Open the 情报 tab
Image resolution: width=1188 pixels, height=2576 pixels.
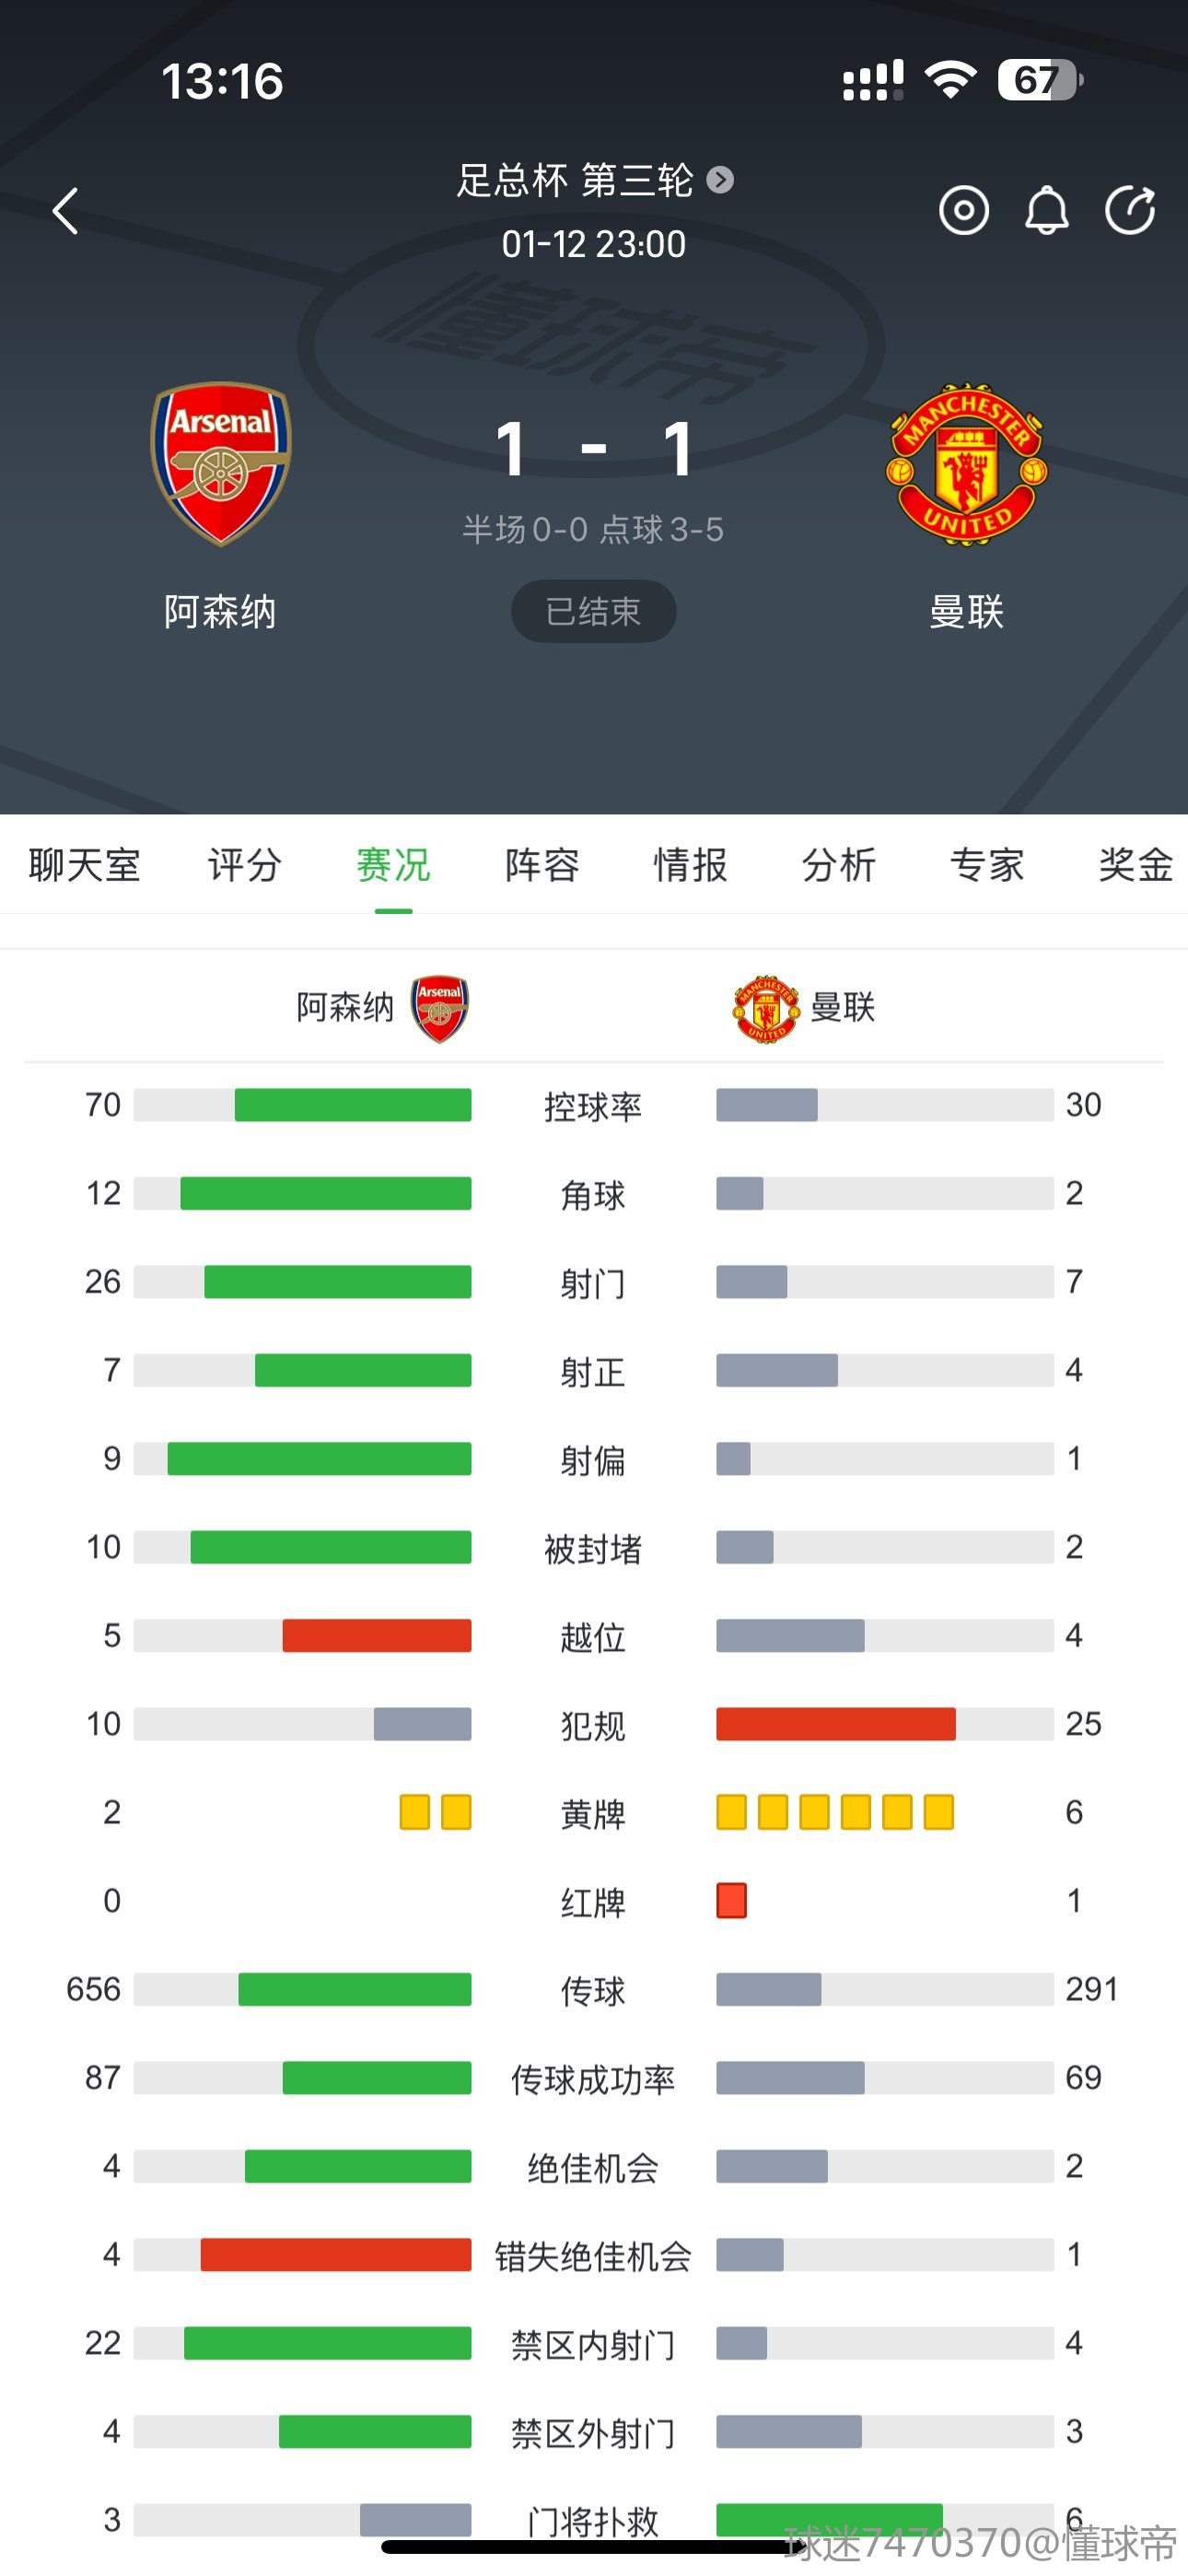(690, 865)
